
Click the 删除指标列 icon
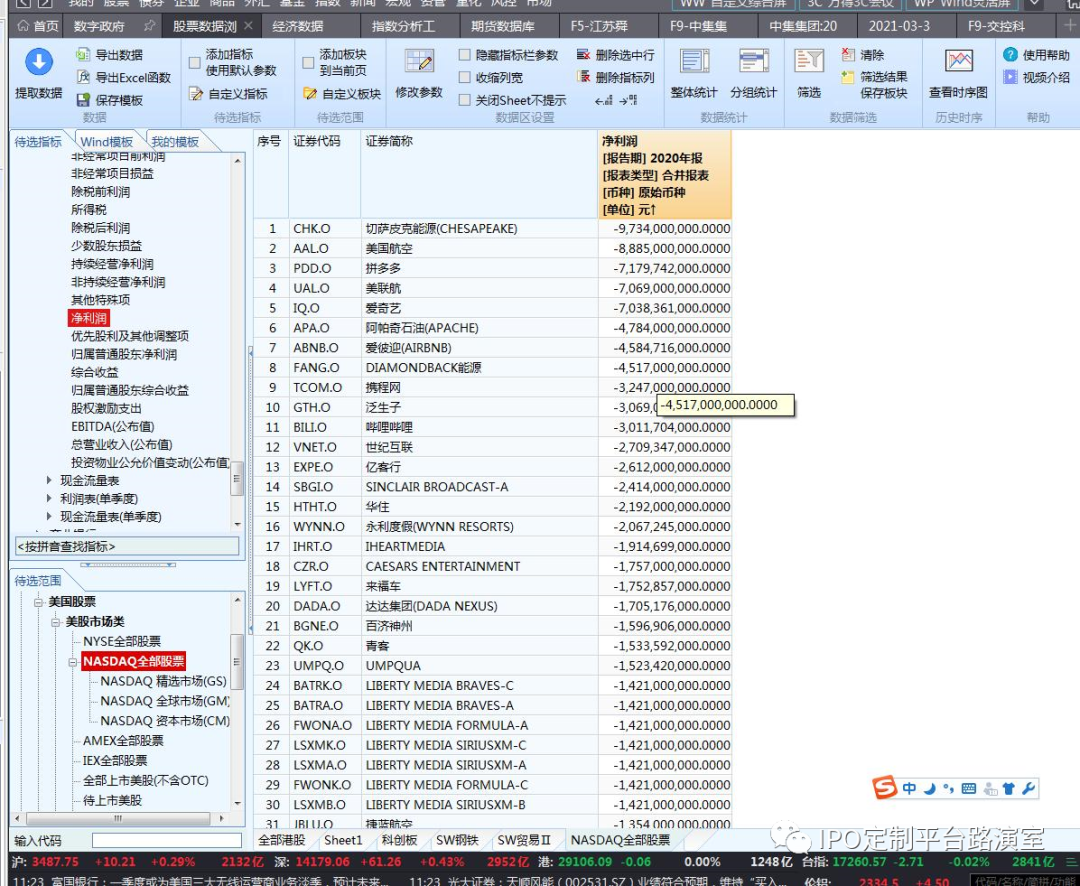click(583, 76)
